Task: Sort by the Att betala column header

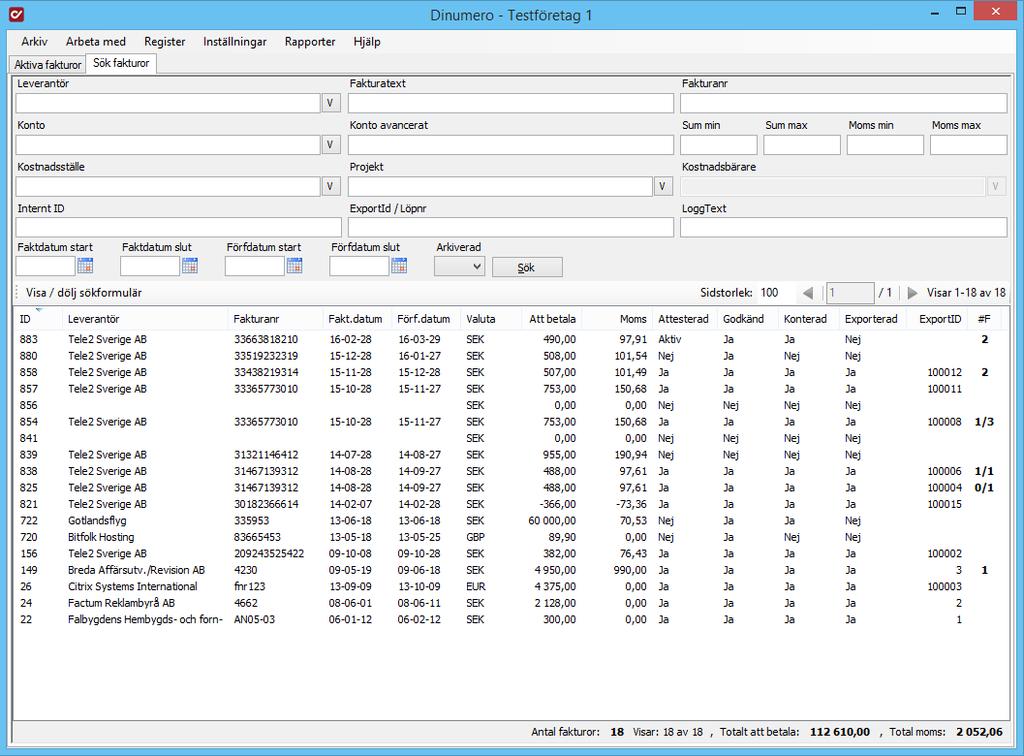Action: [x=551, y=319]
